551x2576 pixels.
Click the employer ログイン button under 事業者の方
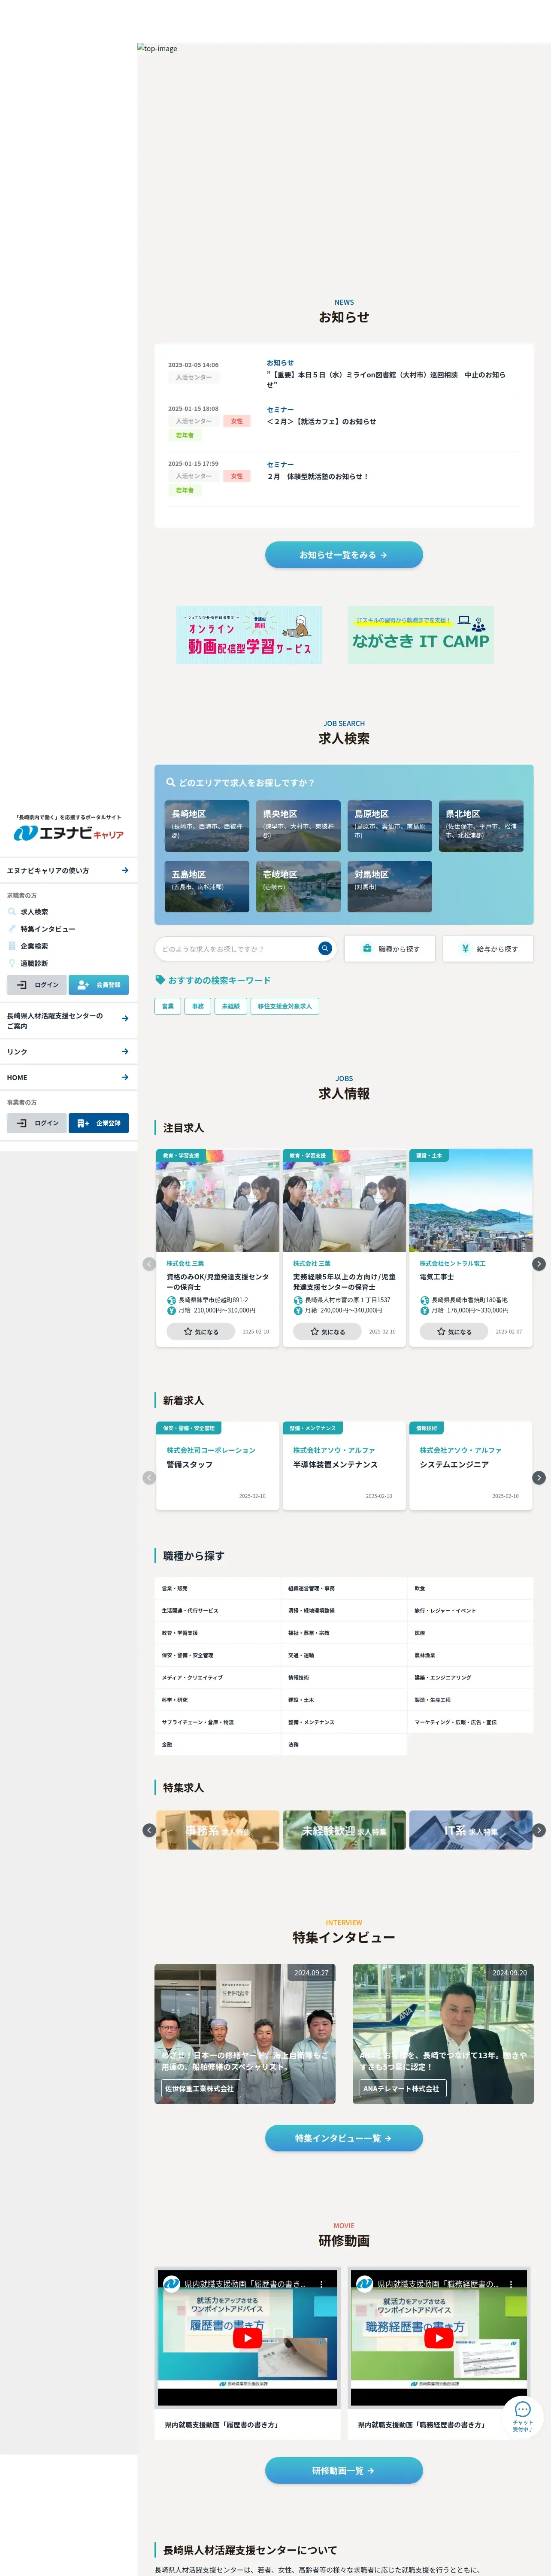[37, 1123]
